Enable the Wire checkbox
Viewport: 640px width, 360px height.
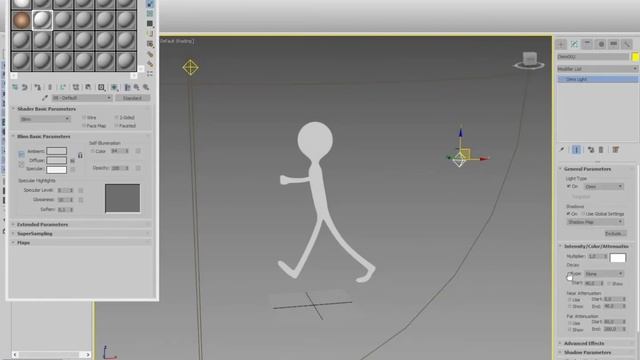(x=84, y=118)
